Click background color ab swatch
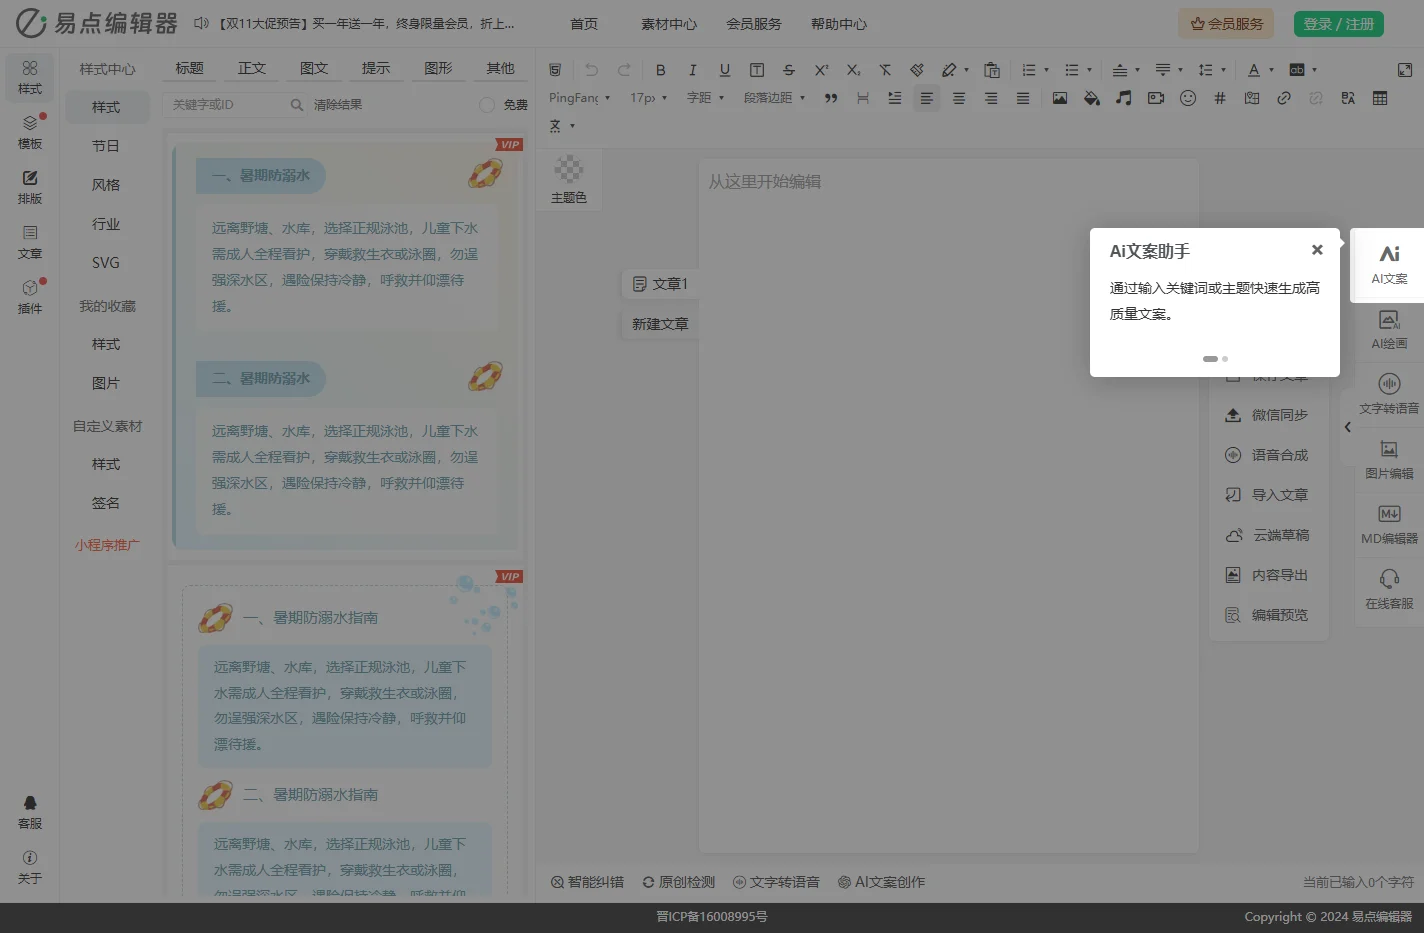Viewport: 1424px width, 933px height. 1297,70
